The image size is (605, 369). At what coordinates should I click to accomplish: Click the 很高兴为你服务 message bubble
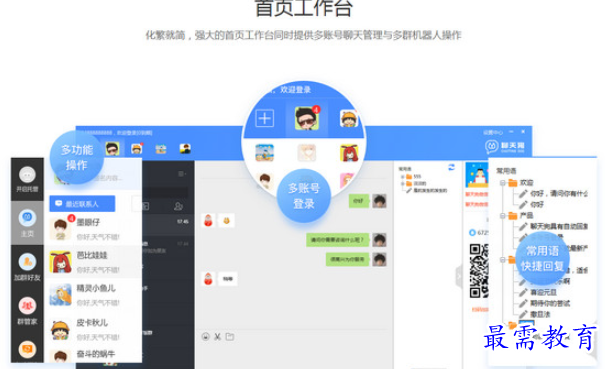[x=347, y=259]
